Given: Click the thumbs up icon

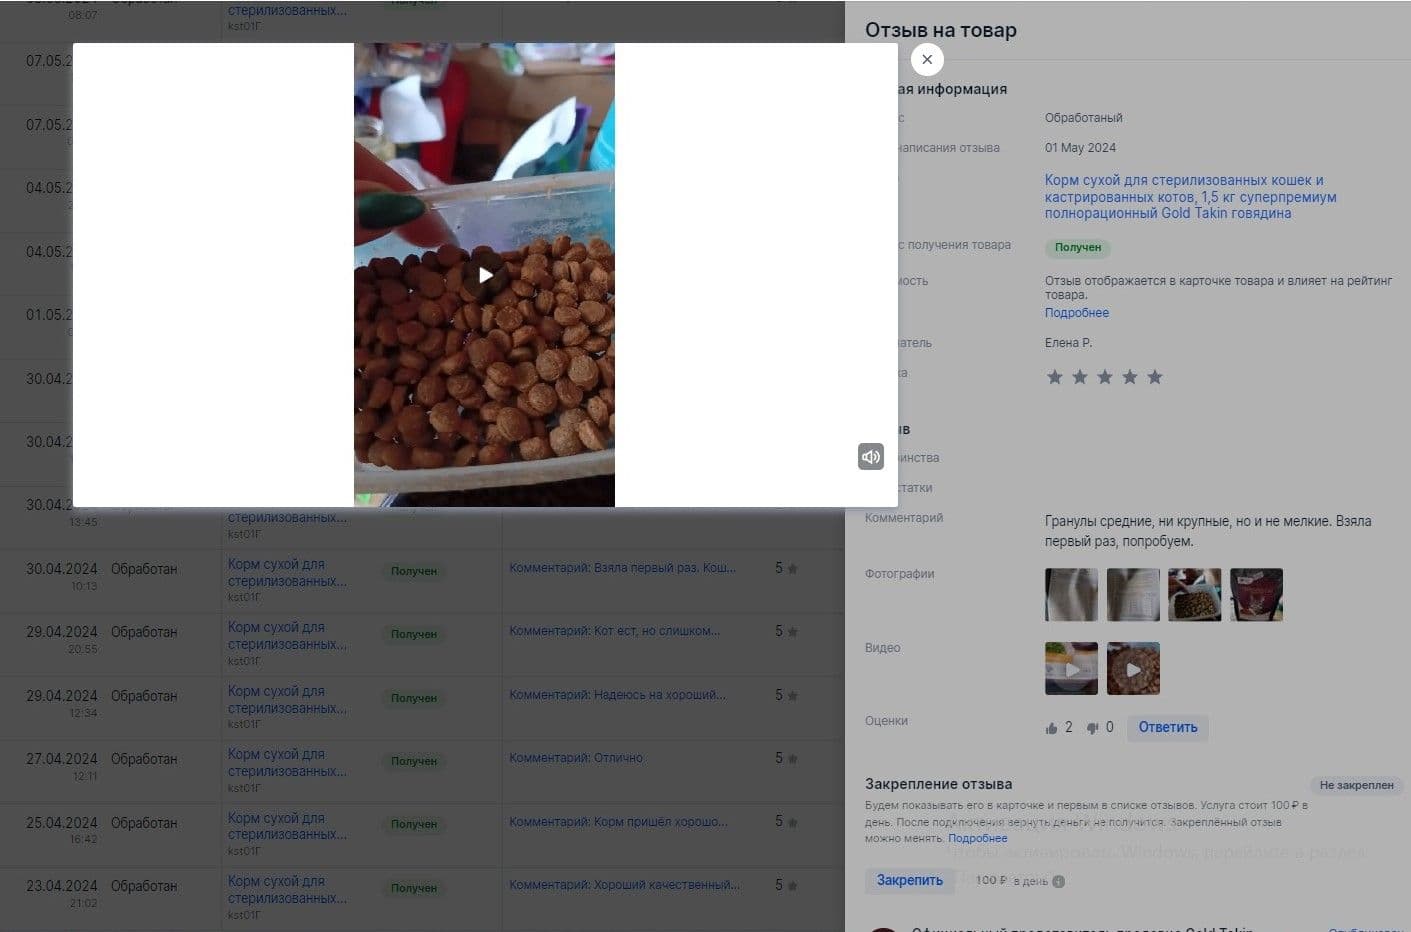Looking at the screenshot, I should pos(1051,728).
